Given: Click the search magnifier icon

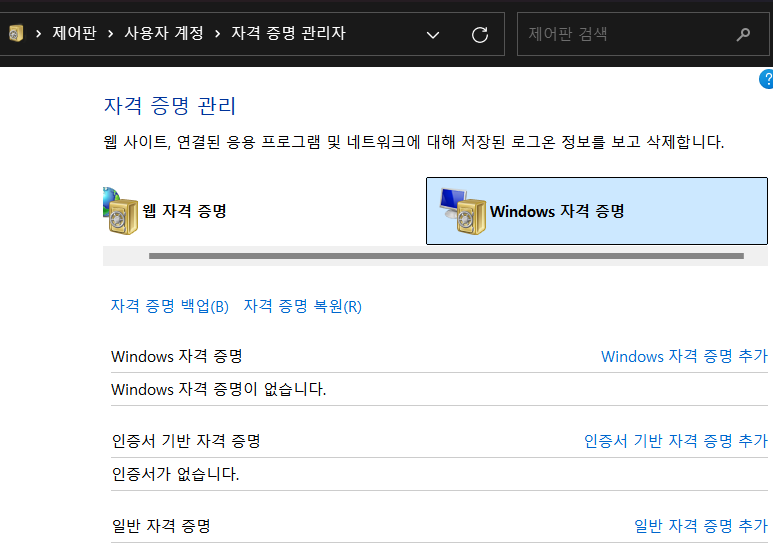Looking at the screenshot, I should [x=743, y=34].
